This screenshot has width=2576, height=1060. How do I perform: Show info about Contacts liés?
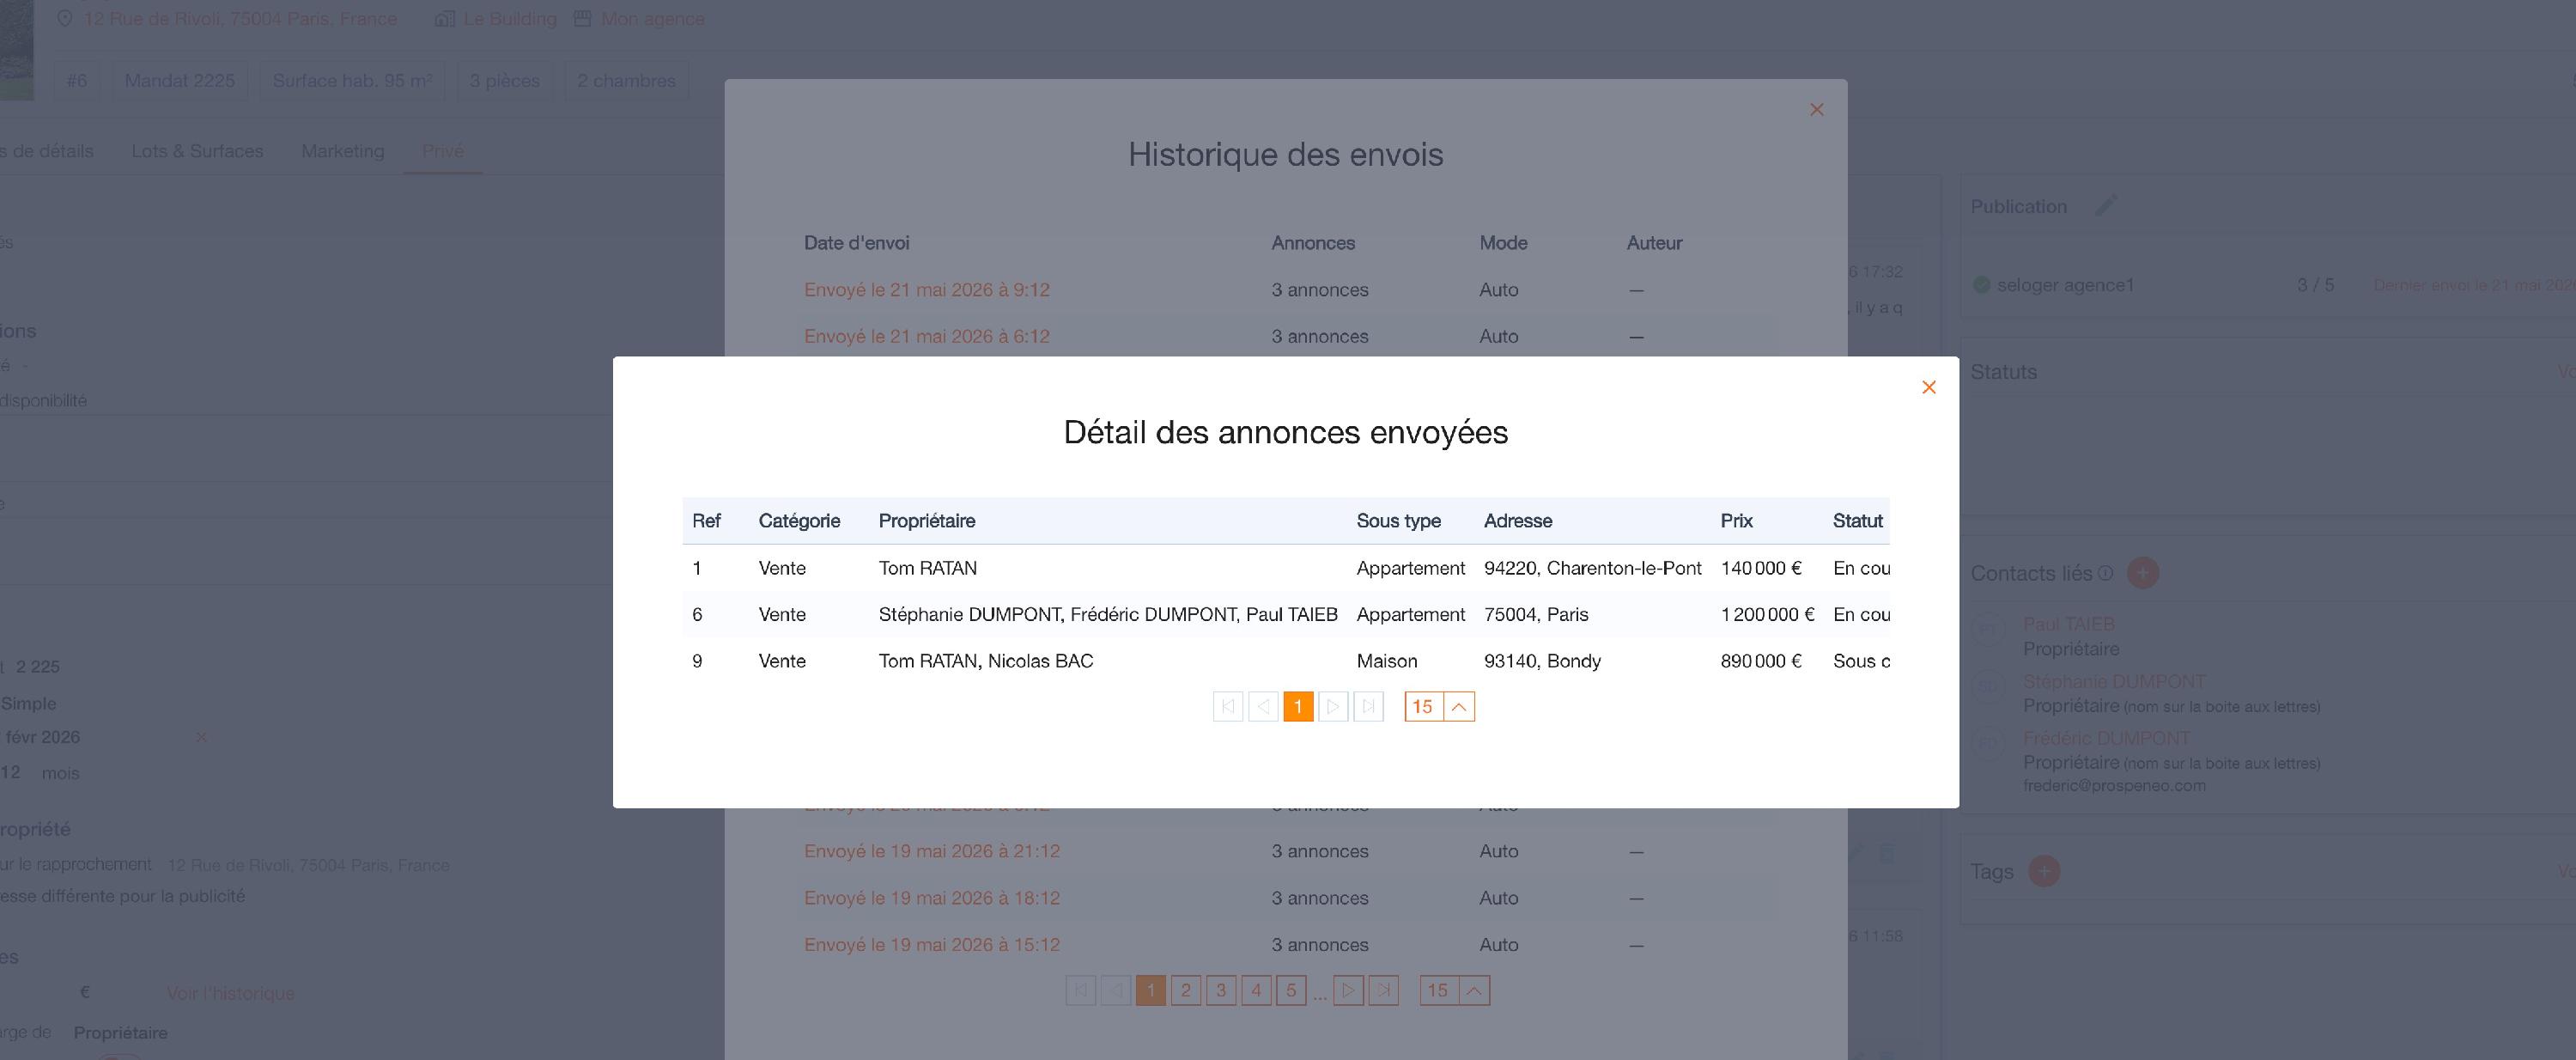[2105, 573]
